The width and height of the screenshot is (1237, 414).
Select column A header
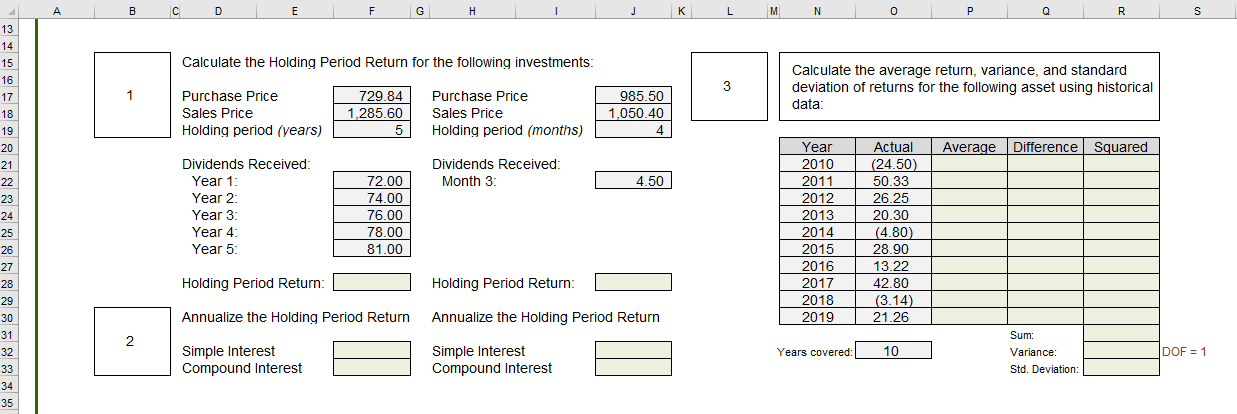tap(56, 11)
